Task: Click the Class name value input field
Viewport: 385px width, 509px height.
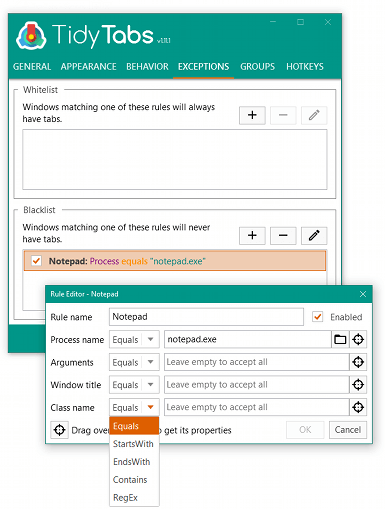Action: [257, 407]
